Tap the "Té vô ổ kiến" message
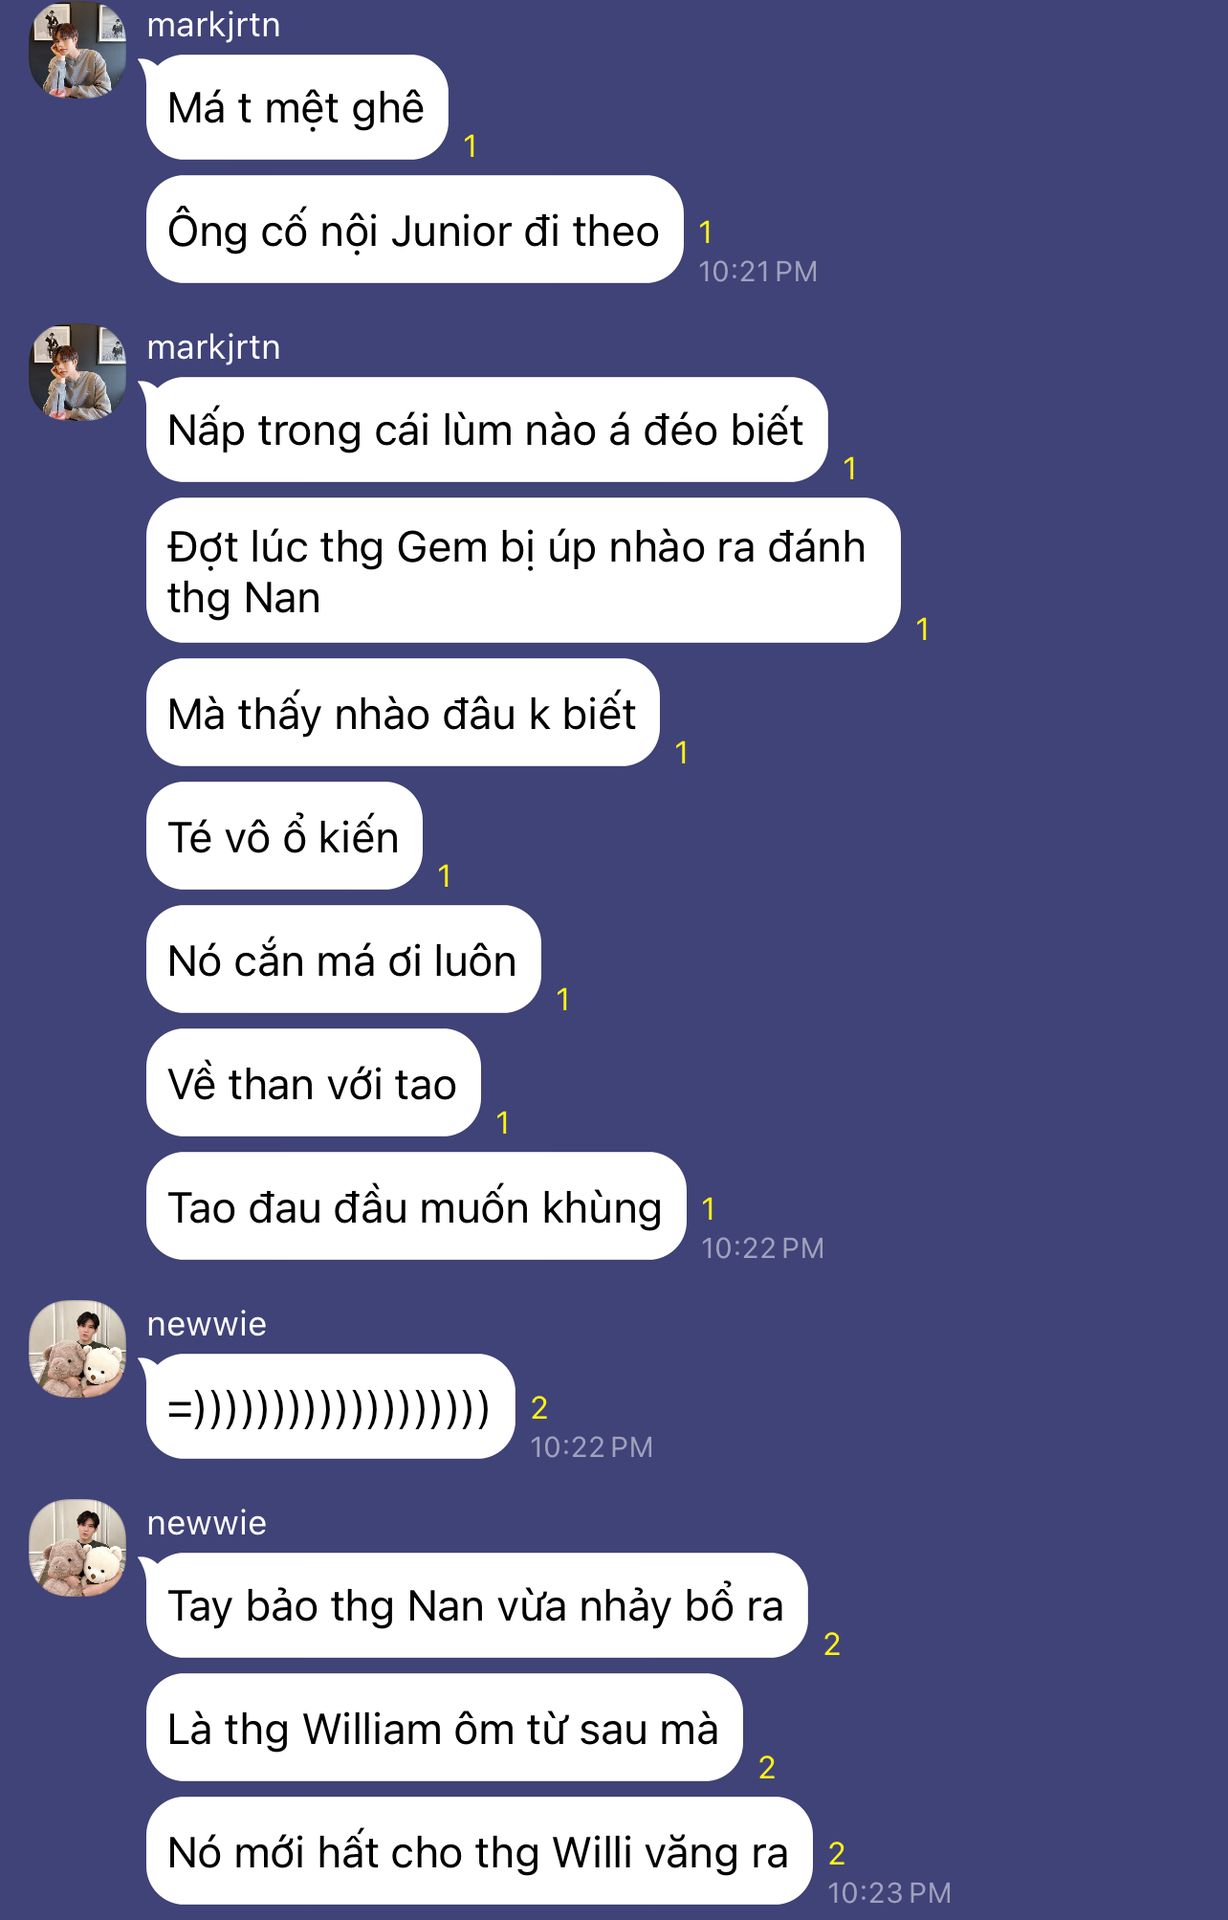This screenshot has width=1228, height=1920. point(284,836)
